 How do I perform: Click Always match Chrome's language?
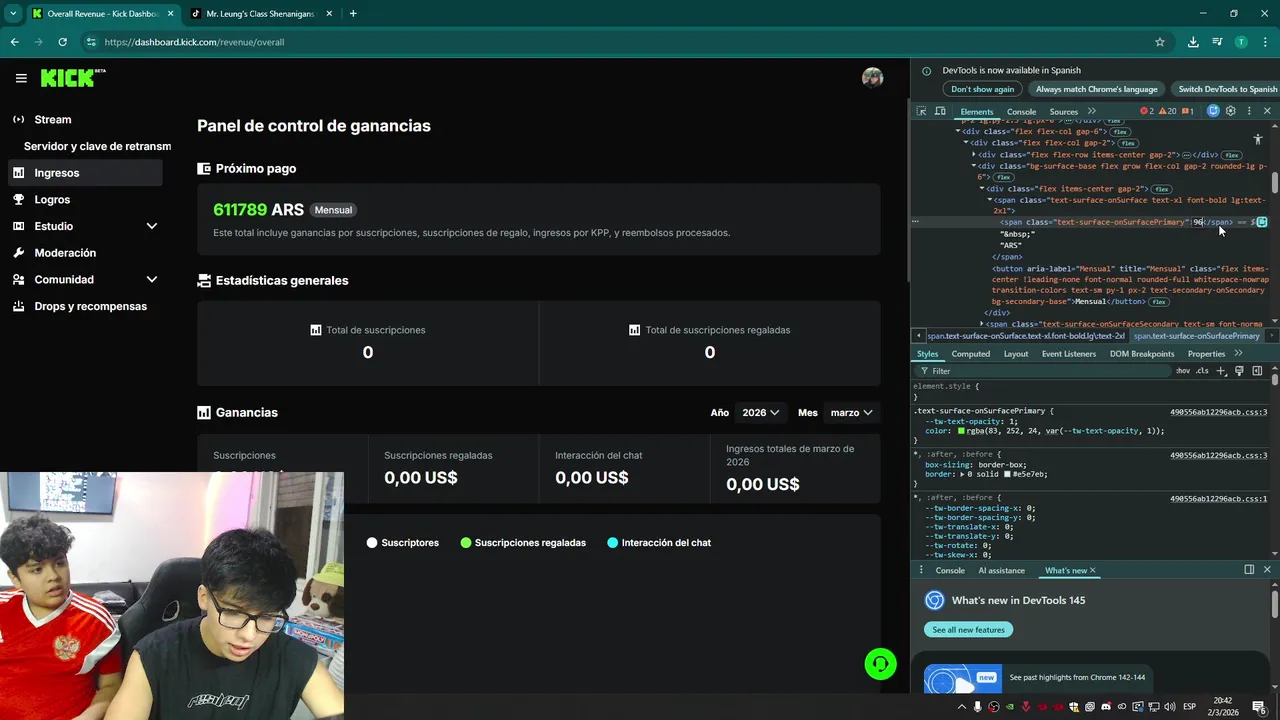pos(1097,89)
